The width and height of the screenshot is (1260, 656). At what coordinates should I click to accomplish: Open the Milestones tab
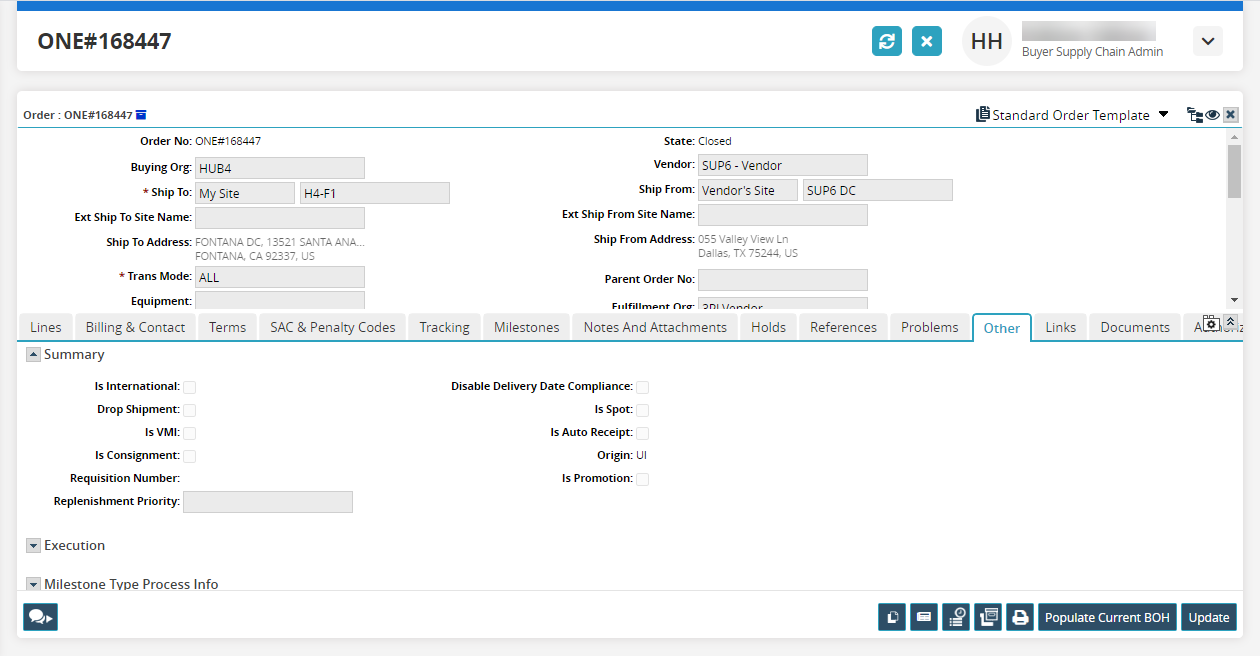coord(527,327)
